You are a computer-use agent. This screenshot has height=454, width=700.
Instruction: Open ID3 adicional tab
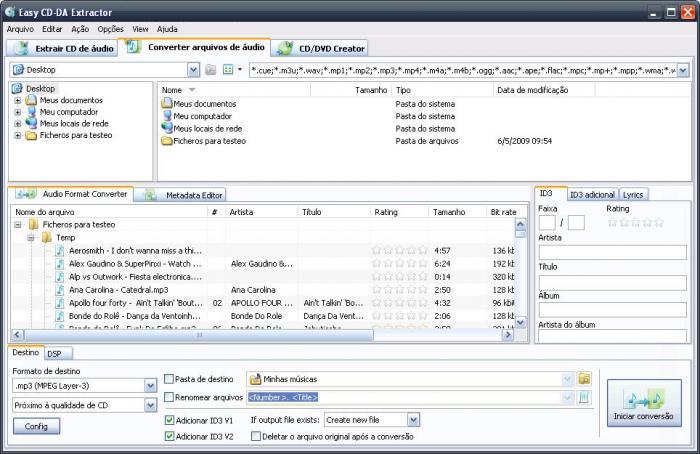(592, 195)
